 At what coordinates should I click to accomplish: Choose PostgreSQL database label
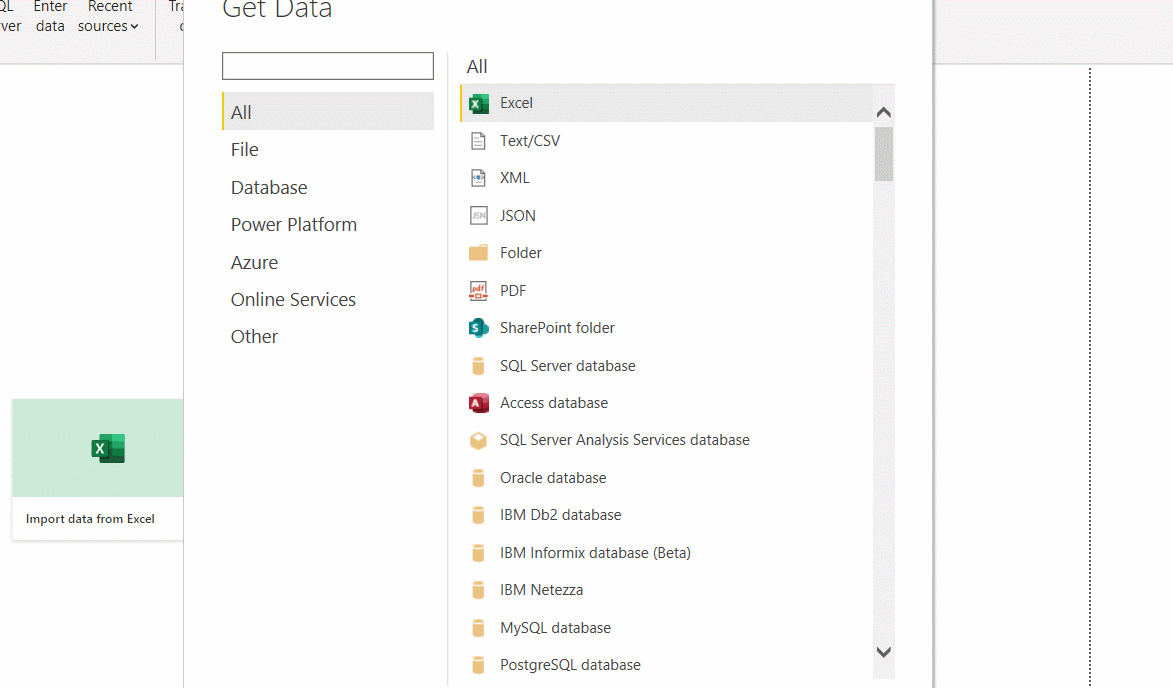tap(571, 665)
